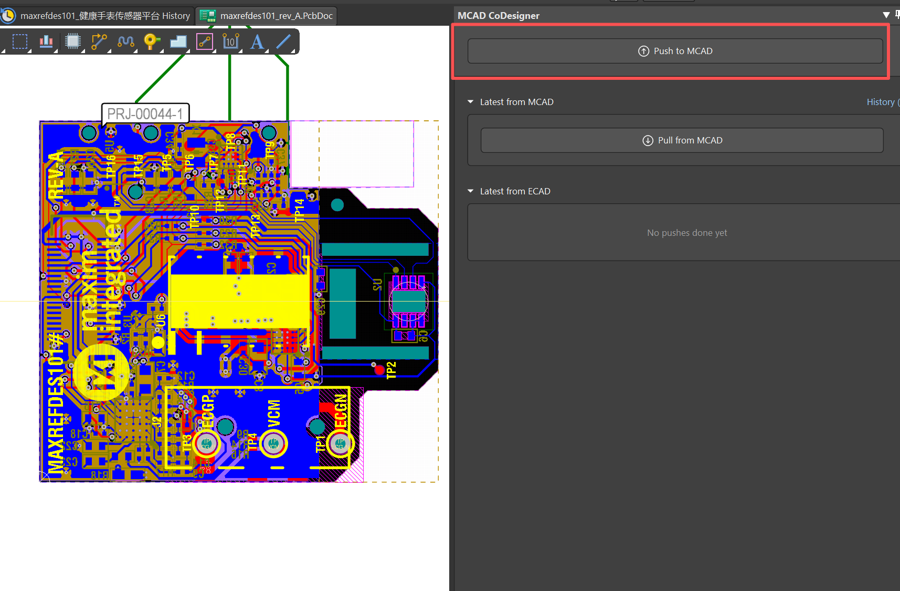Select the ECGN test pad on the PCB
The image size is (900, 591).
[x=340, y=444]
